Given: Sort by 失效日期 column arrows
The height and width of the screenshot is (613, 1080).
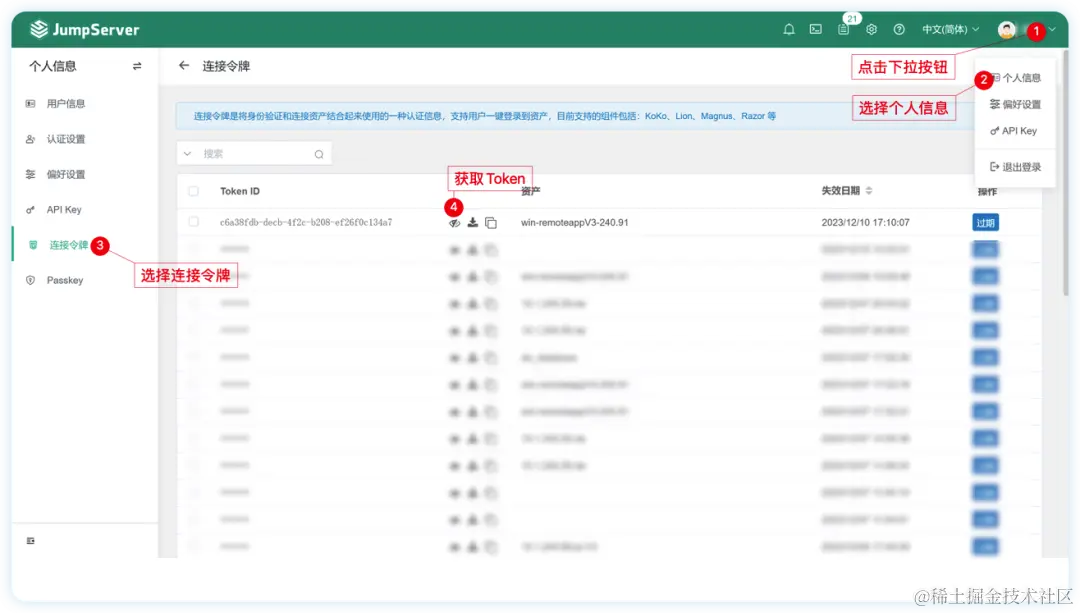Looking at the screenshot, I should [x=869, y=191].
